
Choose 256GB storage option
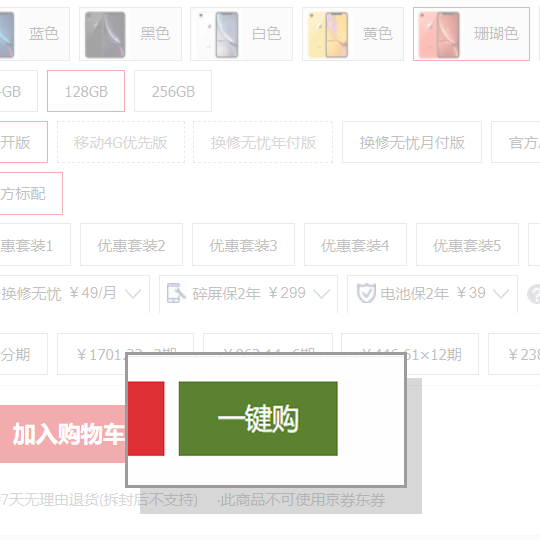pos(173,91)
